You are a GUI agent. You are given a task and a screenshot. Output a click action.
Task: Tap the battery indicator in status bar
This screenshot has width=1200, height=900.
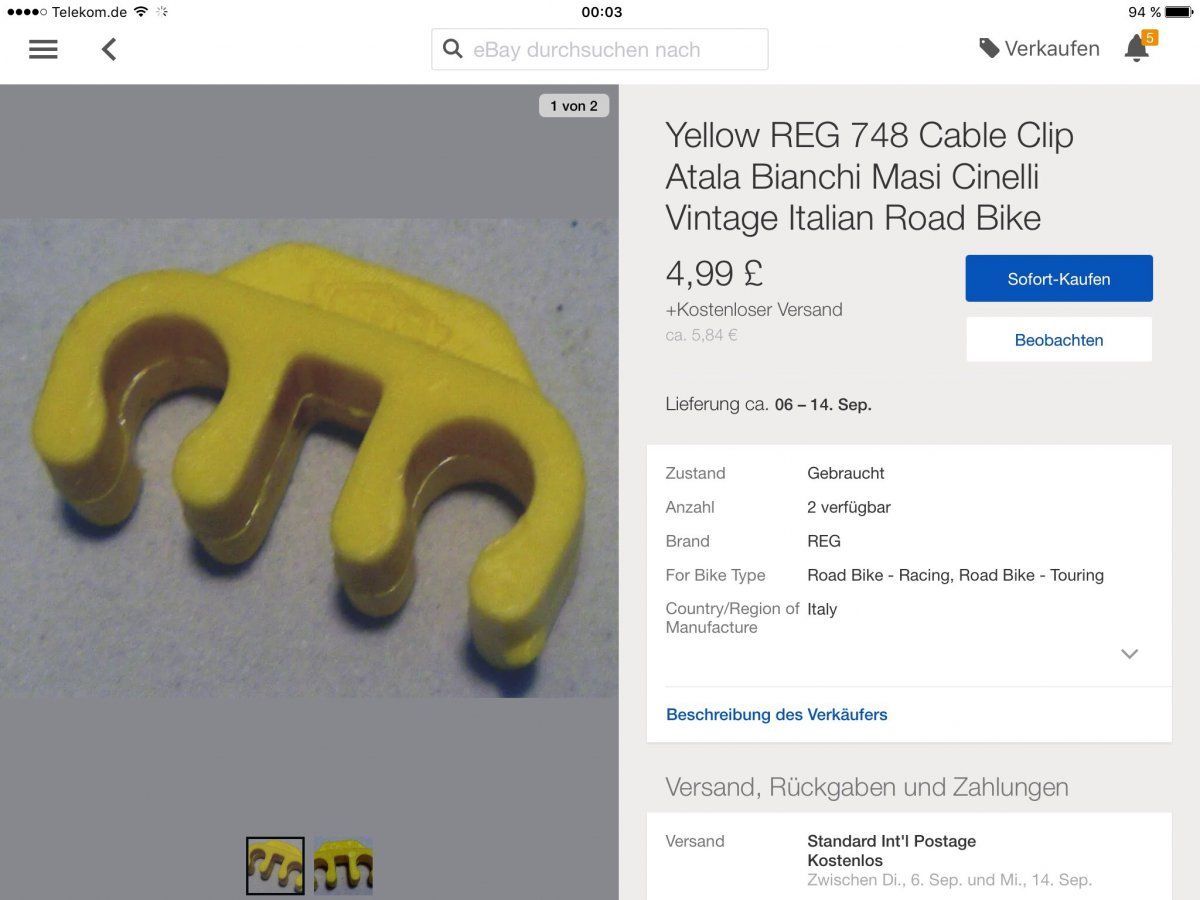click(x=1180, y=12)
